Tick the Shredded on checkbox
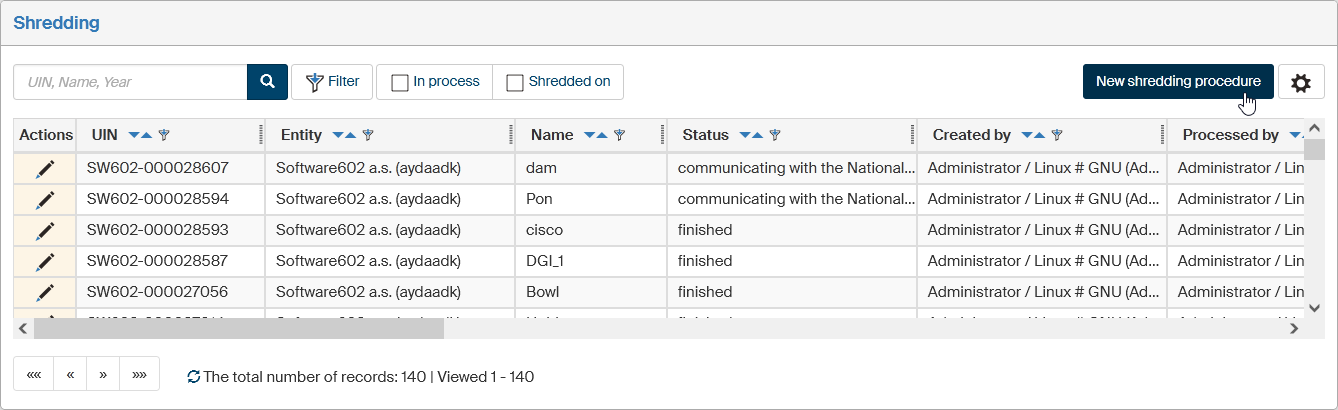1338x410 pixels. pos(515,83)
